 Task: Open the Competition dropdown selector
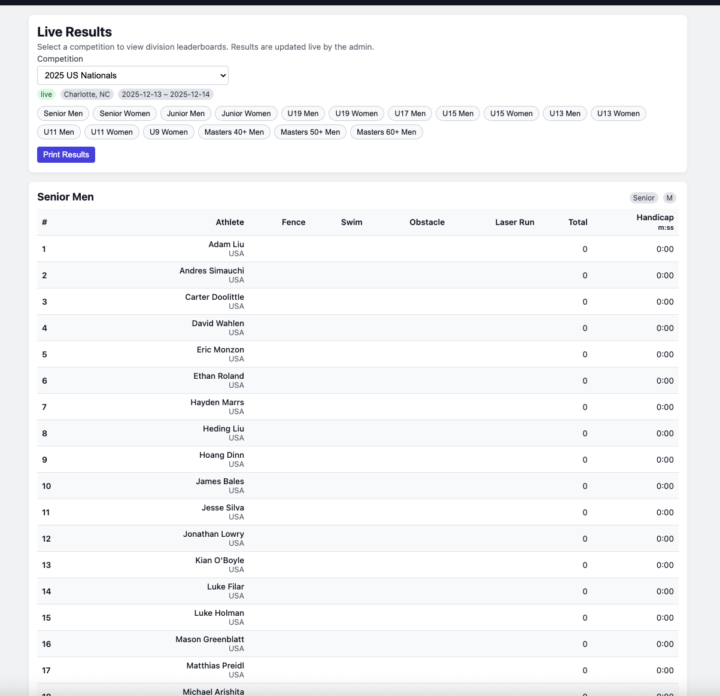(x=132, y=75)
